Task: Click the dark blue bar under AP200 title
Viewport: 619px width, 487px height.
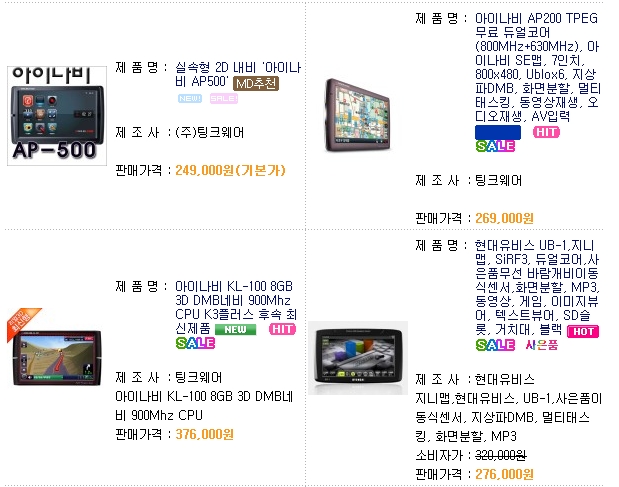Action: tap(498, 132)
